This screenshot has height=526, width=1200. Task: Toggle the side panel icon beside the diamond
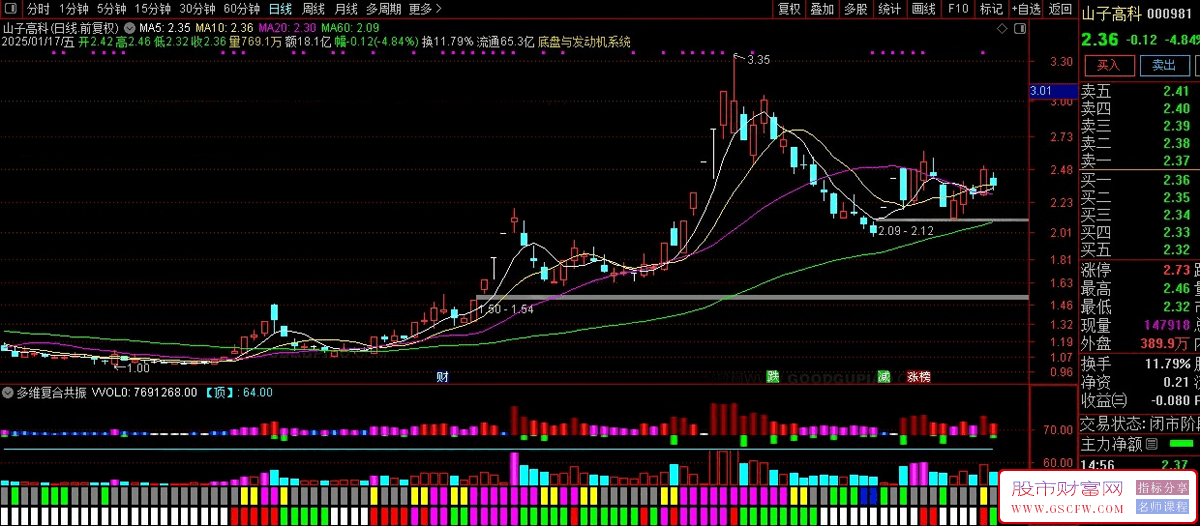pos(1020,31)
